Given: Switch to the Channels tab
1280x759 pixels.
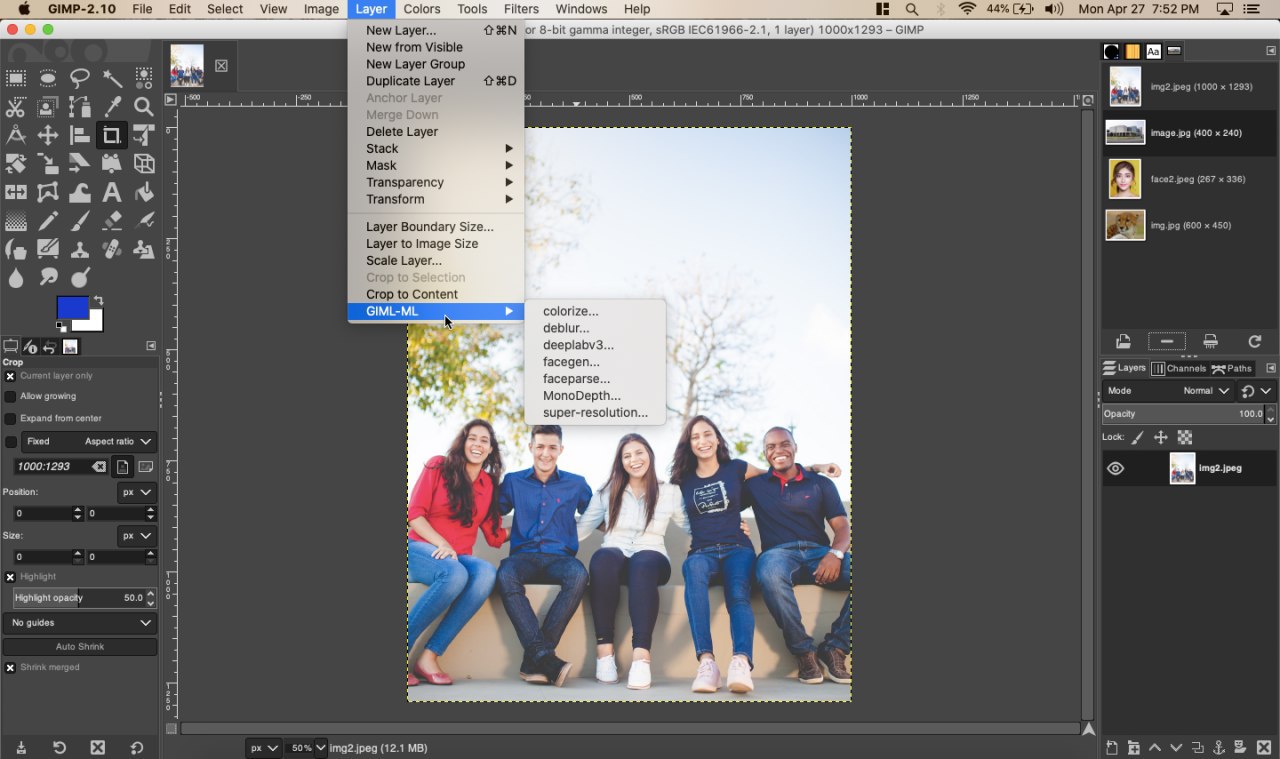Looking at the screenshot, I should pos(1179,368).
